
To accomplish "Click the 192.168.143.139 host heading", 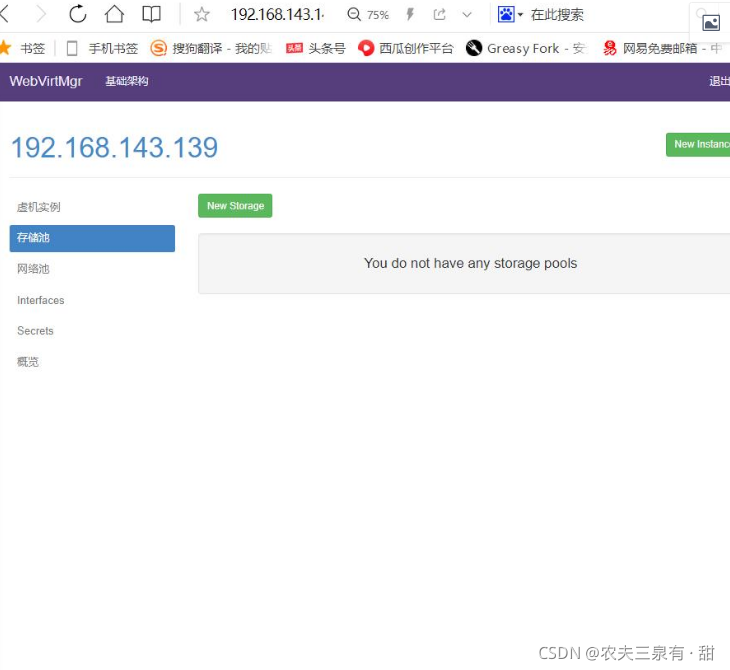I will pos(114,148).
